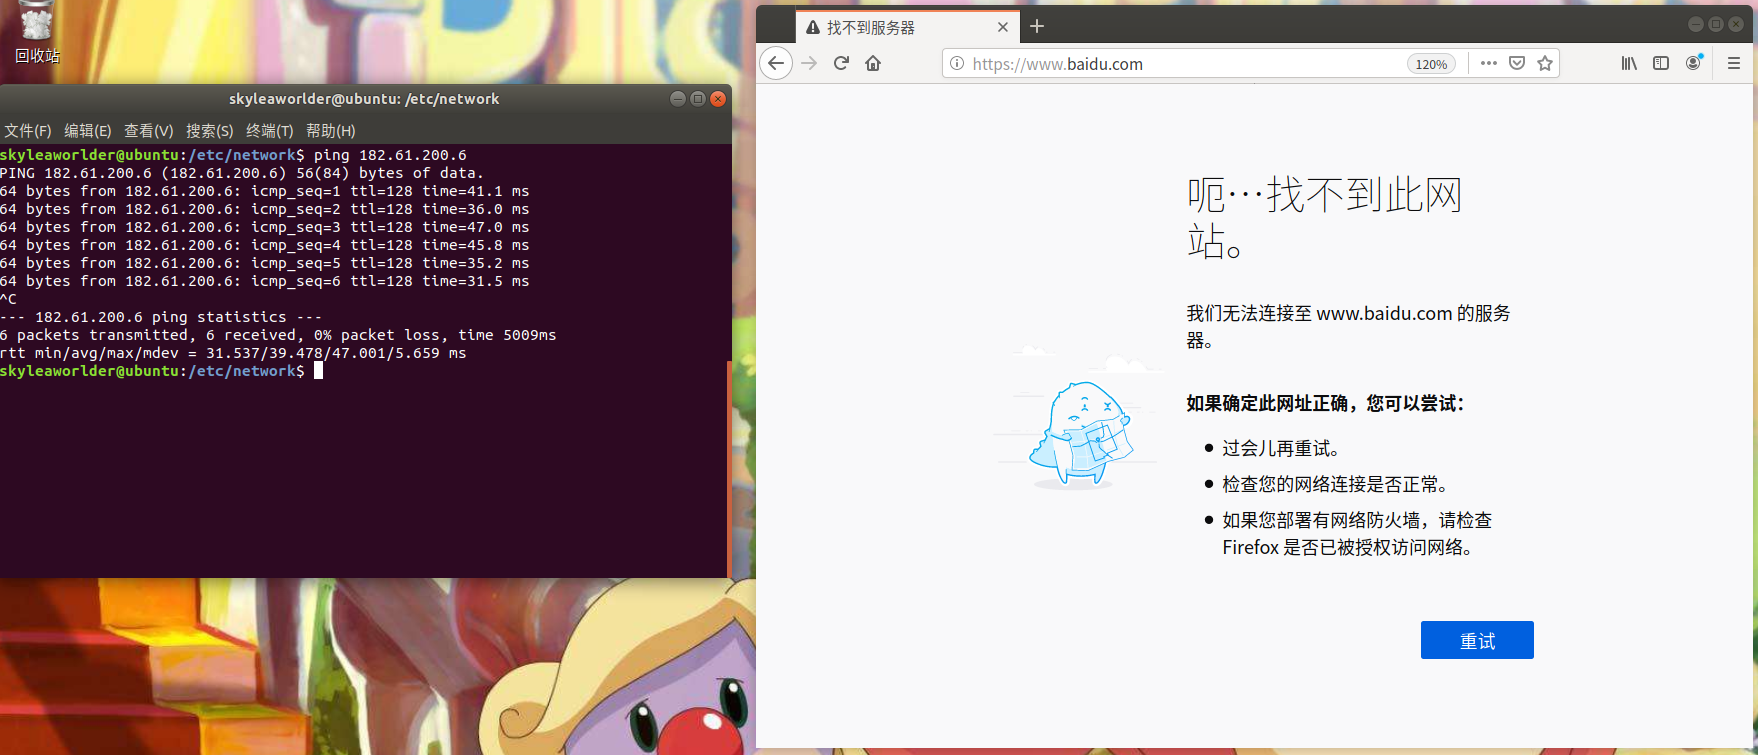Click the '6 packets transmitted' summary line
Screen dimensions: 1758x755
point(278,335)
